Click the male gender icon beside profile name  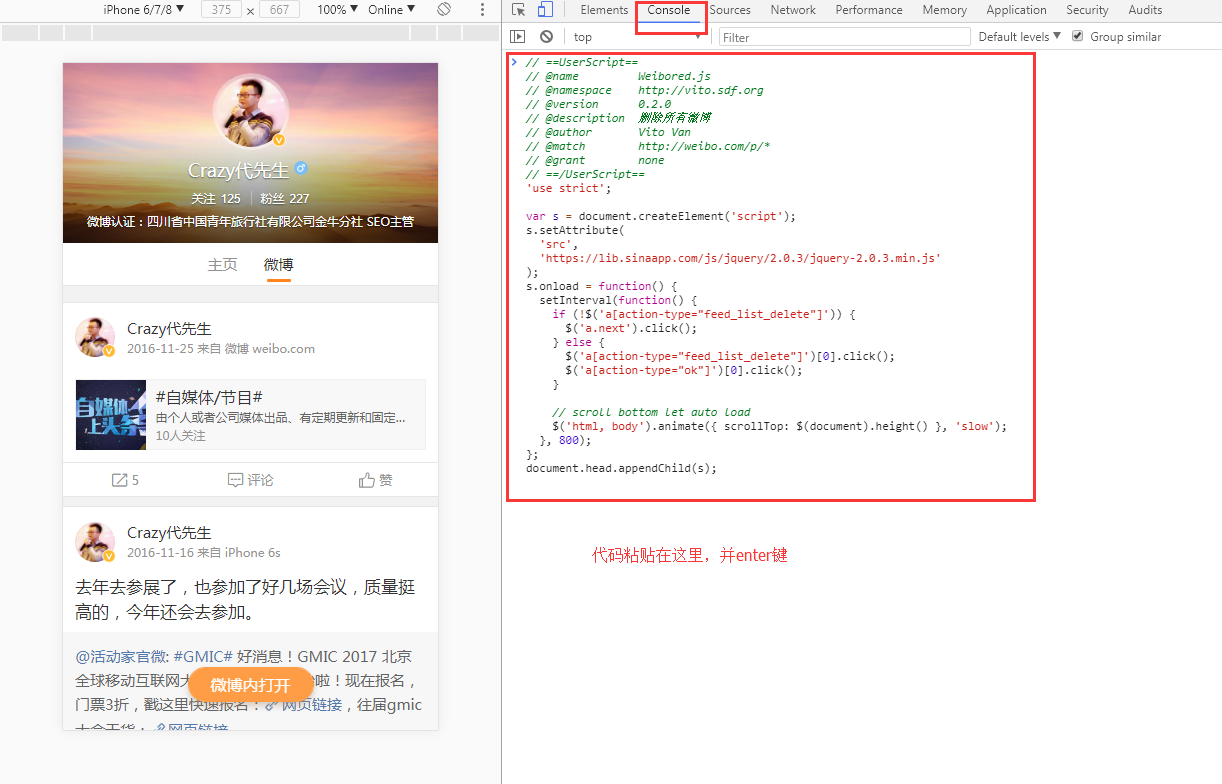pyautogui.click(x=301, y=169)
